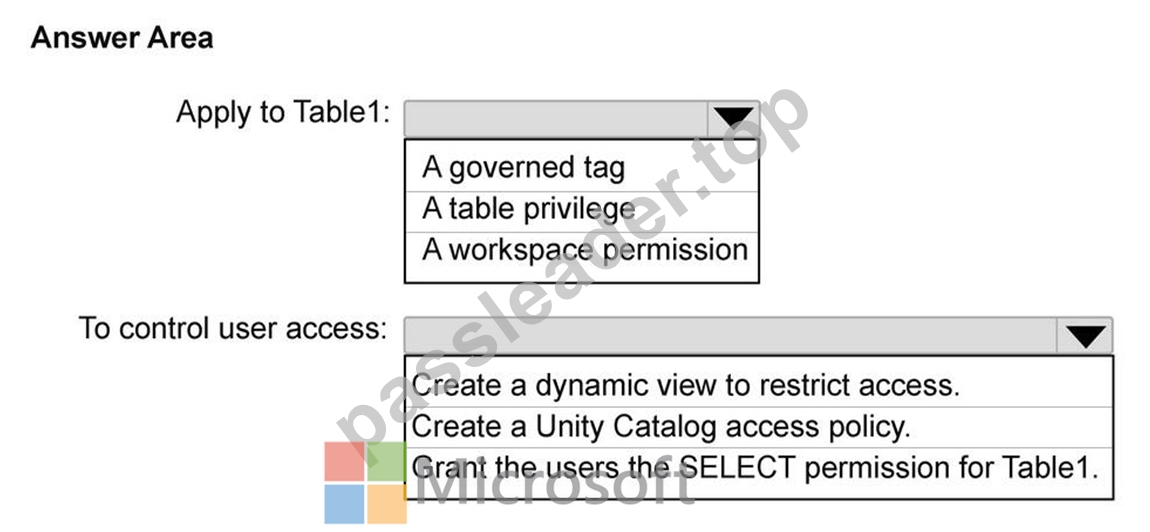Viewport: 1150px width, 532px height.
Task: Click the Apply to Table1 label
Action: tap(284, 112)
